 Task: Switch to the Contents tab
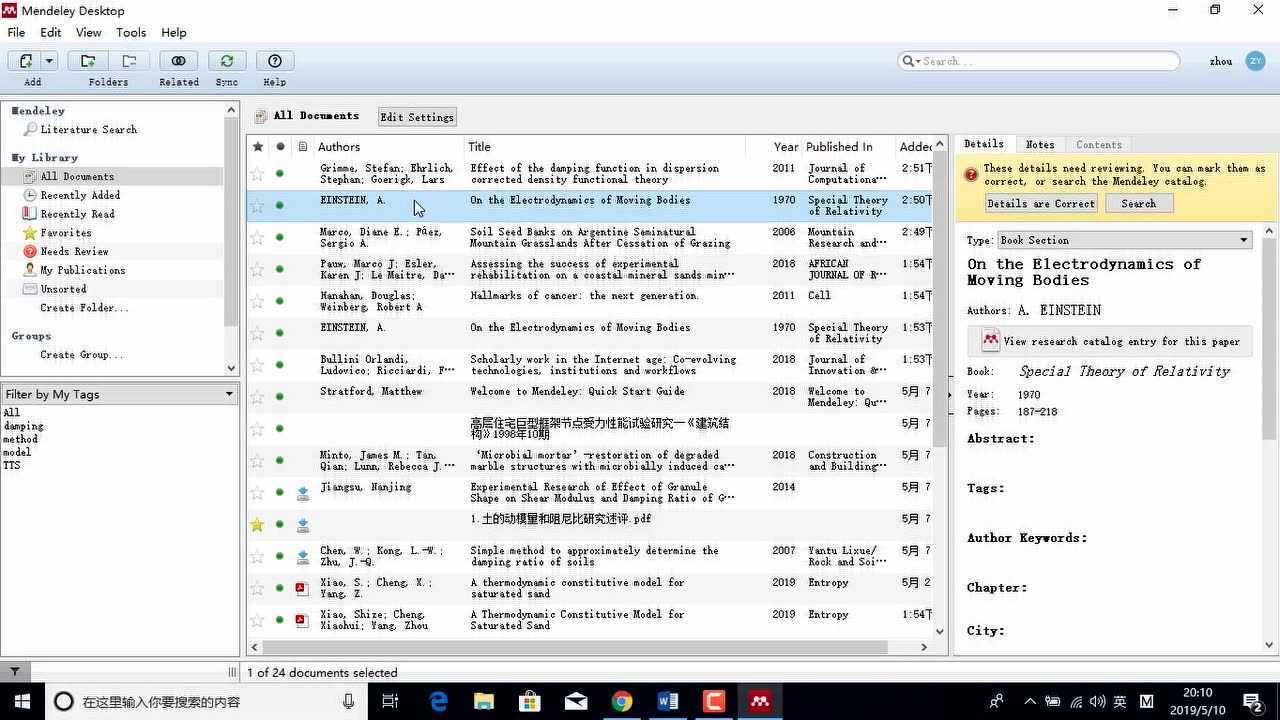pos(1099,145)
